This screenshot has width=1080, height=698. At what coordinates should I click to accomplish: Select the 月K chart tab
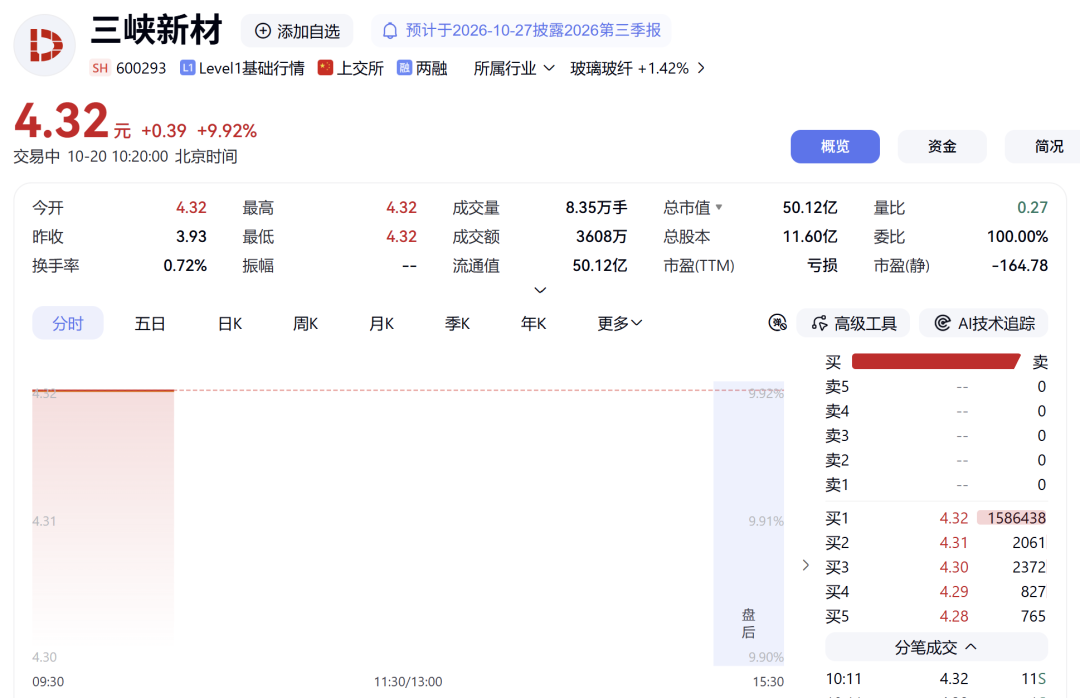coord(382,323)
